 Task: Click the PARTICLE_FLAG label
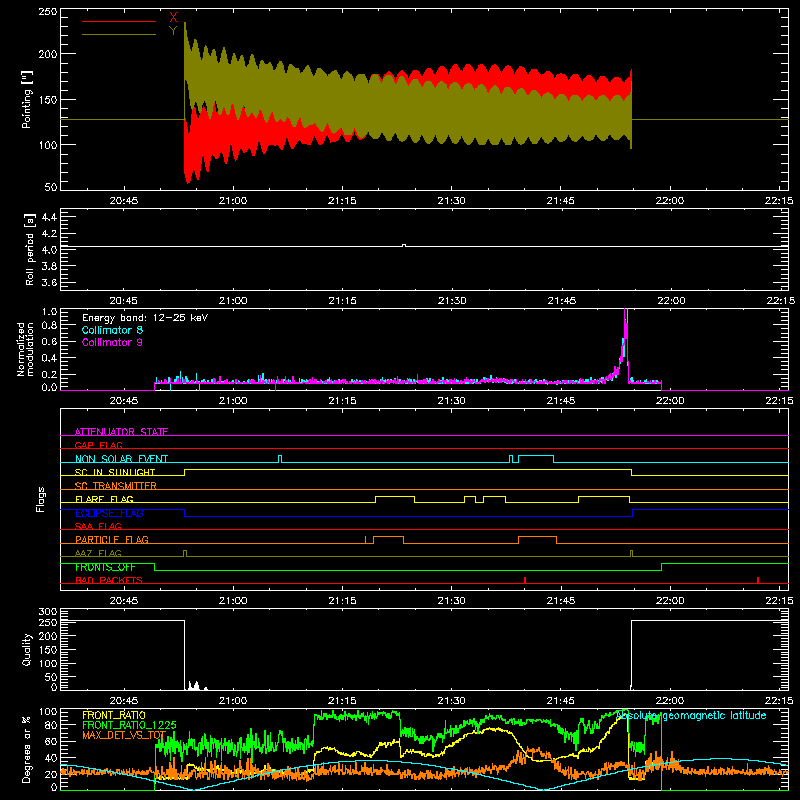[x=112, y=539]
